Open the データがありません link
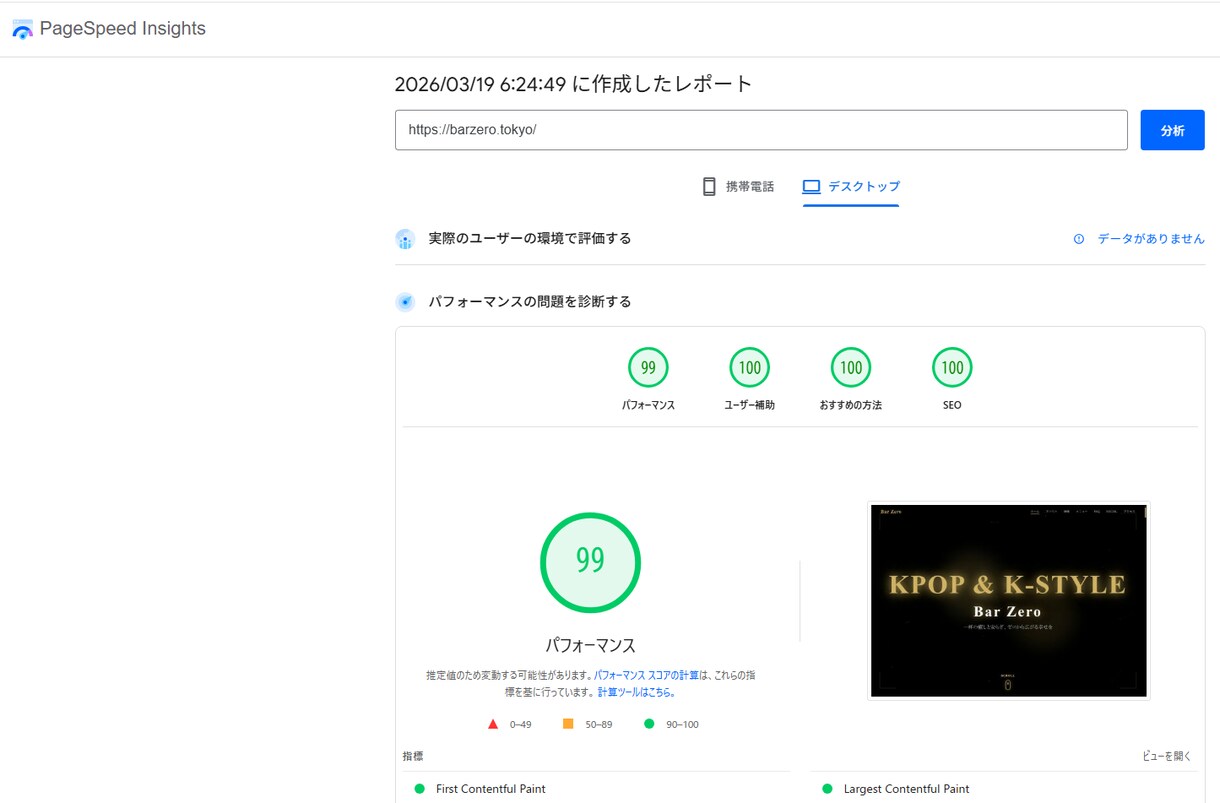Image resolution: width=1220 pixels, height=803 pixels. 1151,239
